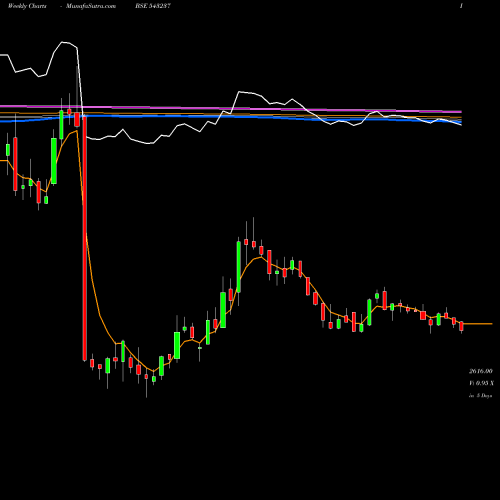
Task: Click the 'Weekly Charts' title text
Action: coord(27,6)
